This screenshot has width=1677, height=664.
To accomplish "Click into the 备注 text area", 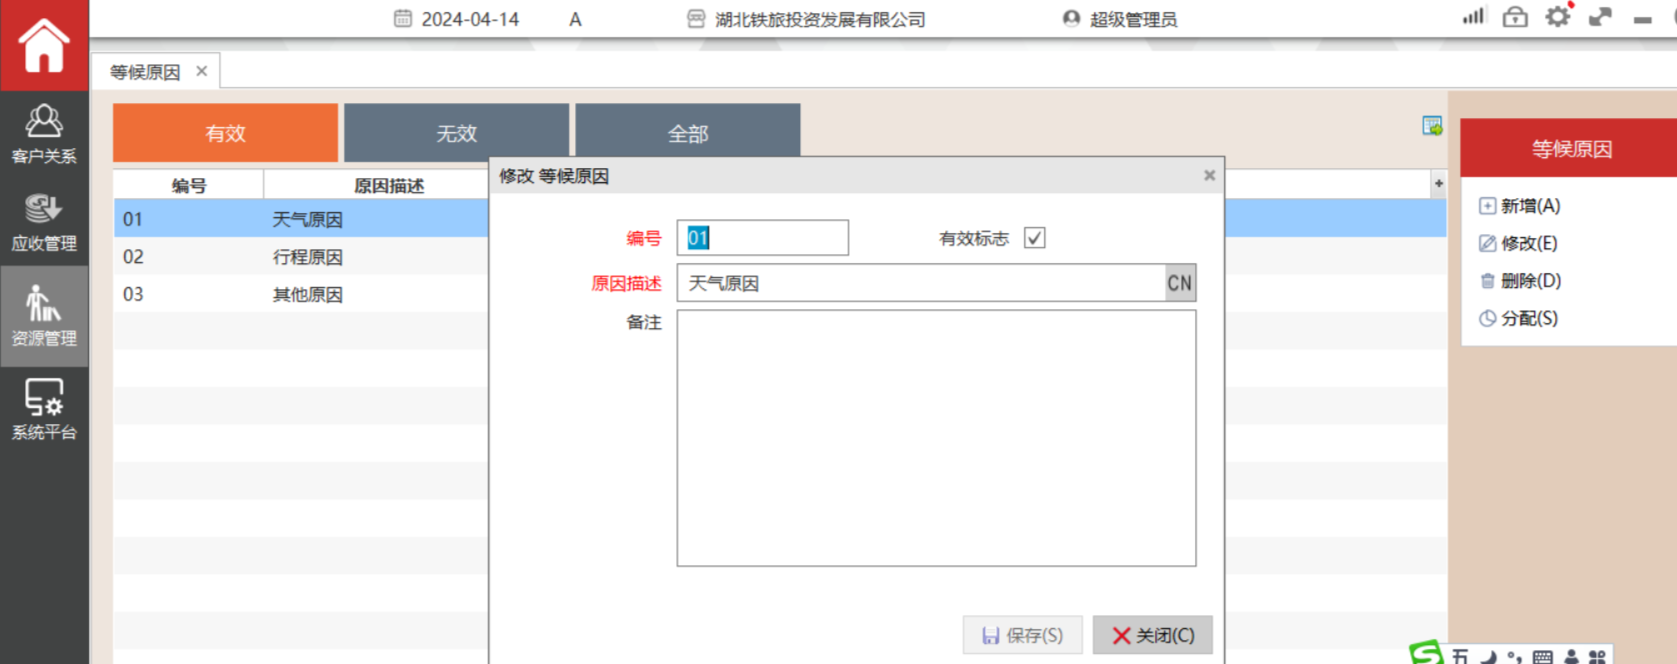I will [936, 438].
